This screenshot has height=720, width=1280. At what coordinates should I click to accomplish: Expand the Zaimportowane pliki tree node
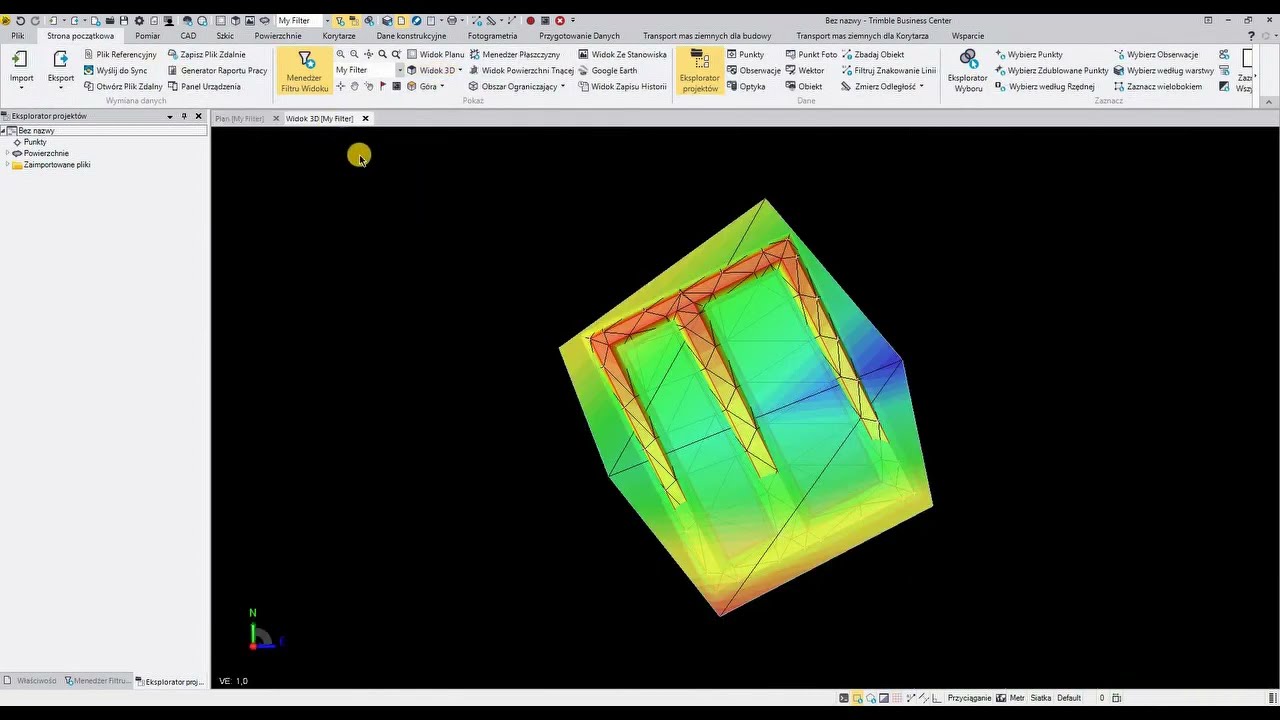8,165
